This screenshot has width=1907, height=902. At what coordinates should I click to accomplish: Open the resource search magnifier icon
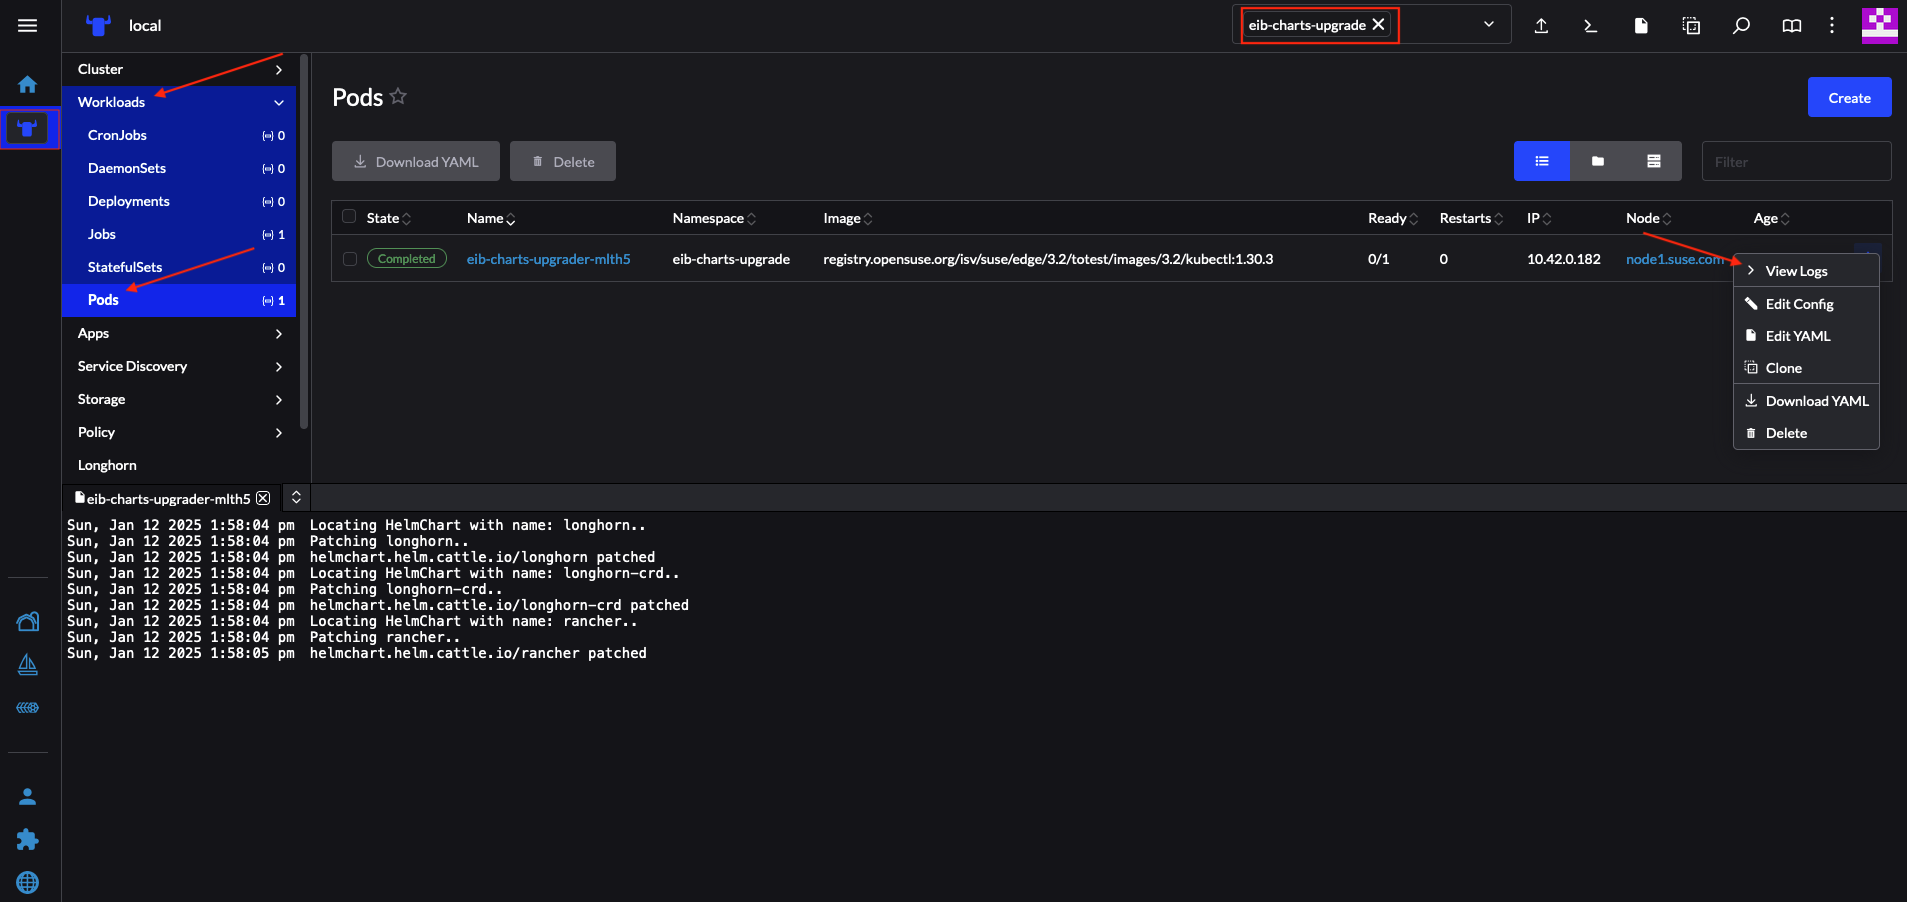click(1741, 26)
